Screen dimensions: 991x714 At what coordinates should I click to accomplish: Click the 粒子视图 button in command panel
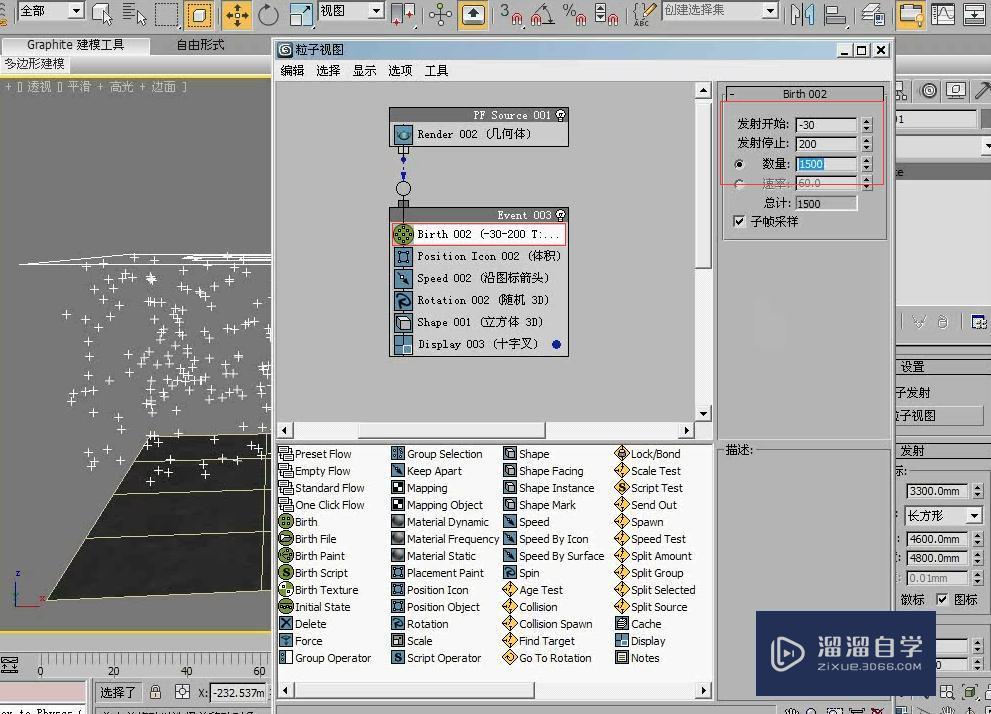point(939,416)
